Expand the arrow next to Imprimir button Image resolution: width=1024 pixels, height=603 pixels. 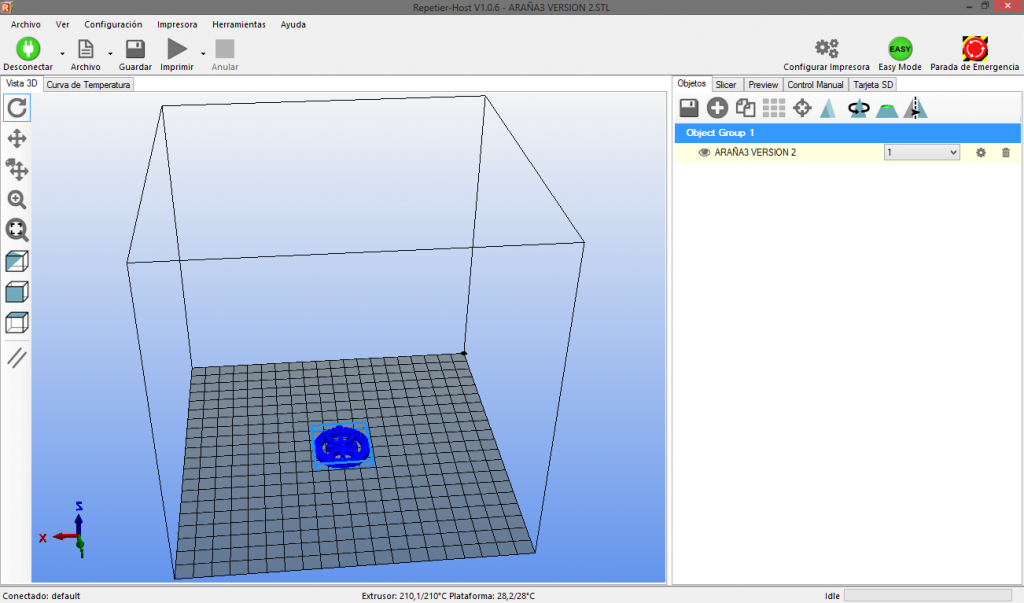[x=203, y=52]
